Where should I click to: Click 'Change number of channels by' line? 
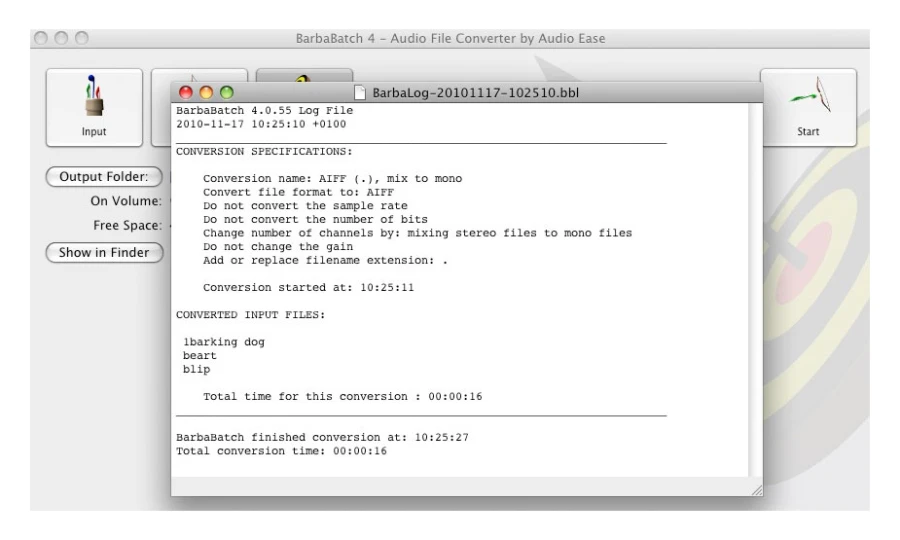pyautogui.click(x=417, y=233)
